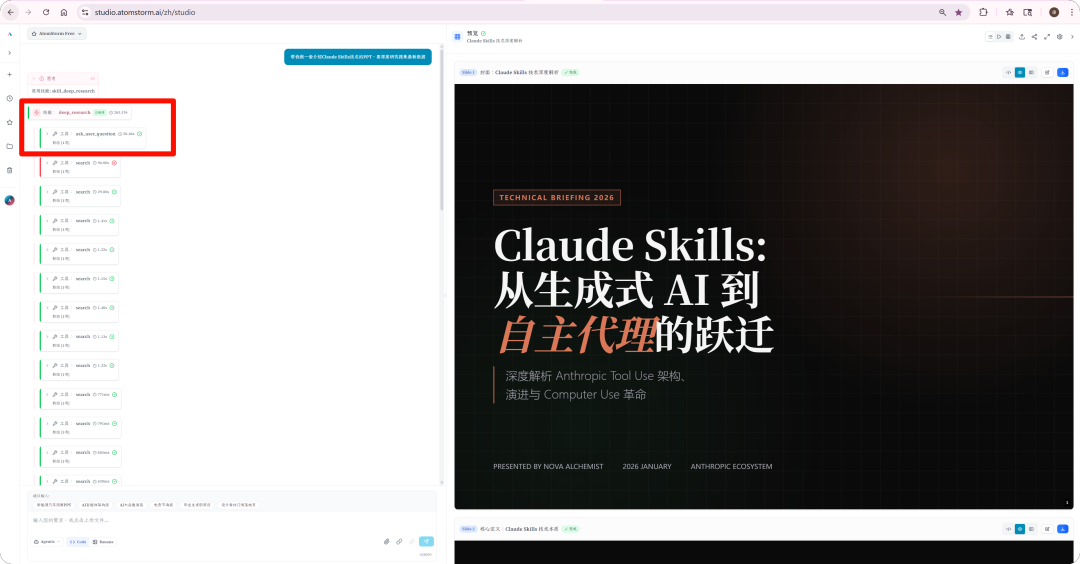This screenshot has height=564, width=1080.
Task: Show the Slide 1 code view
Action: (x=1008, y=72)
